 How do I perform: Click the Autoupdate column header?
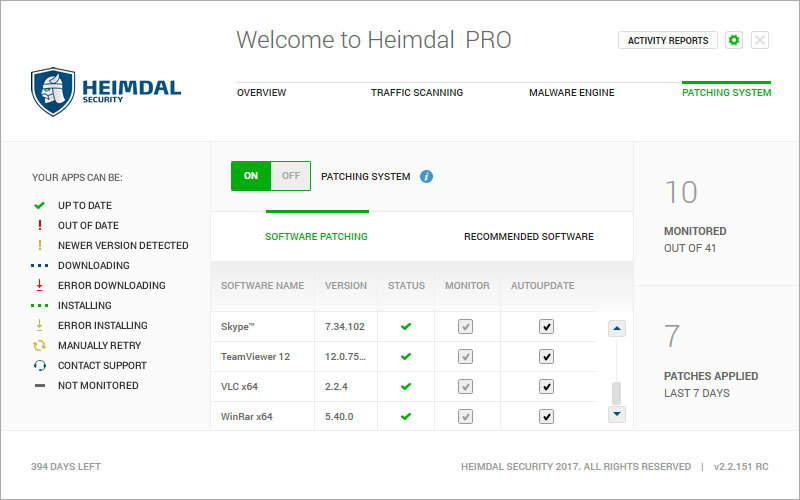coord(542,286)
